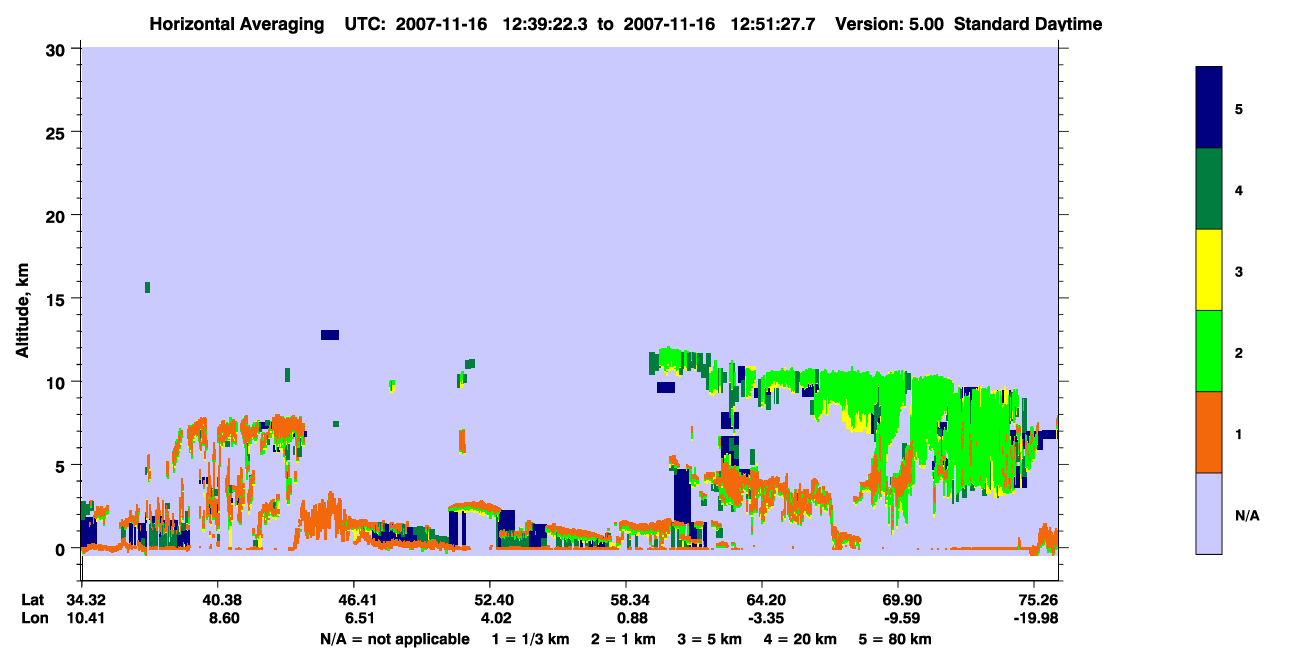Click the 'Lon' row label
Image resolution: width=1300 pixels, height=667 pixels.
tap(34, 619)
